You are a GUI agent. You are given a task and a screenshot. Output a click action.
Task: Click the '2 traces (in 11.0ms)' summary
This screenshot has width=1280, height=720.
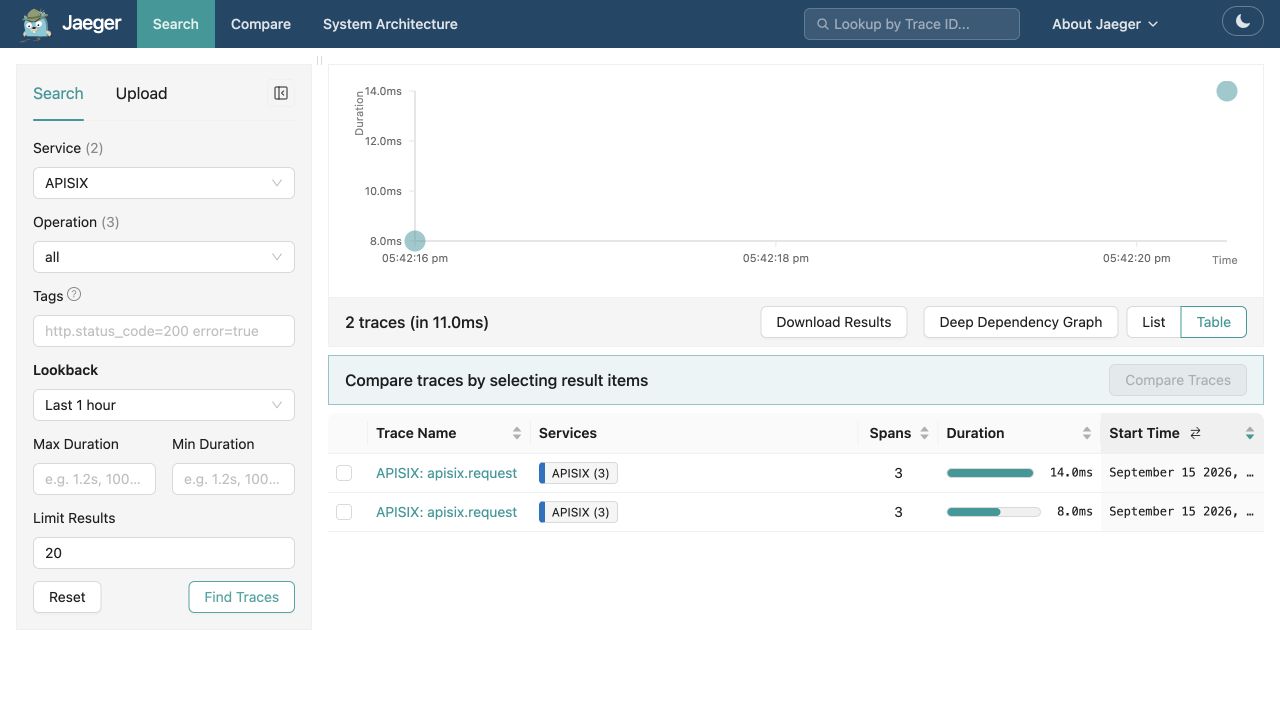coord(417,322)
